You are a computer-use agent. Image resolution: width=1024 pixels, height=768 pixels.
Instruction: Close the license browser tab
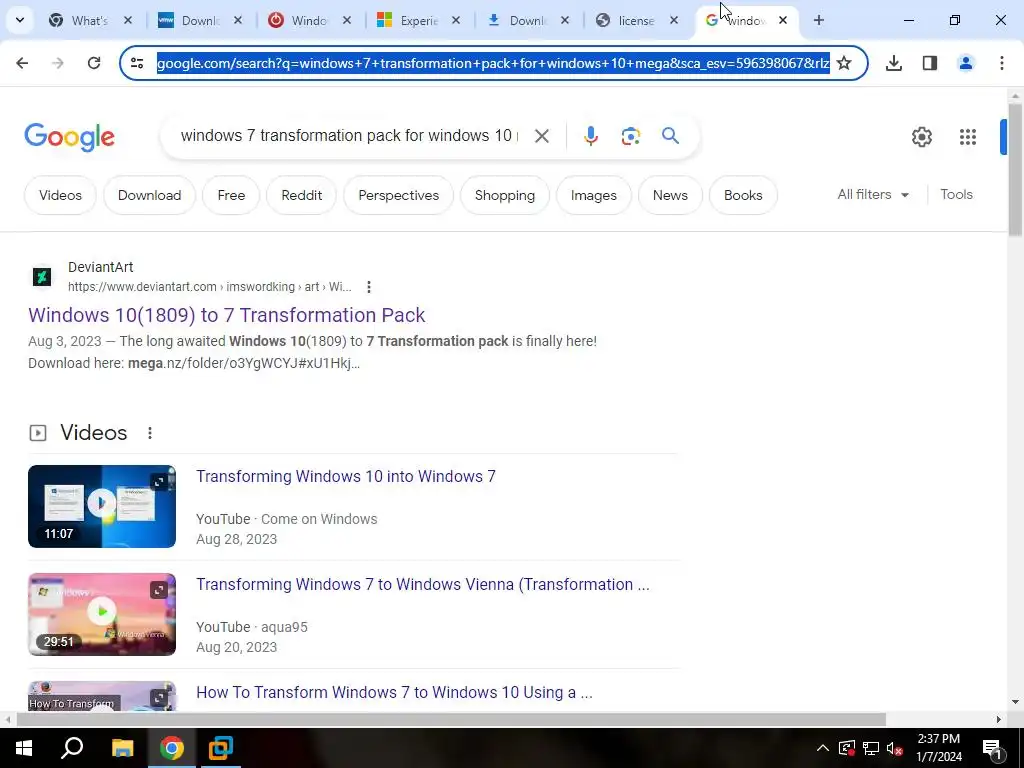674,20
